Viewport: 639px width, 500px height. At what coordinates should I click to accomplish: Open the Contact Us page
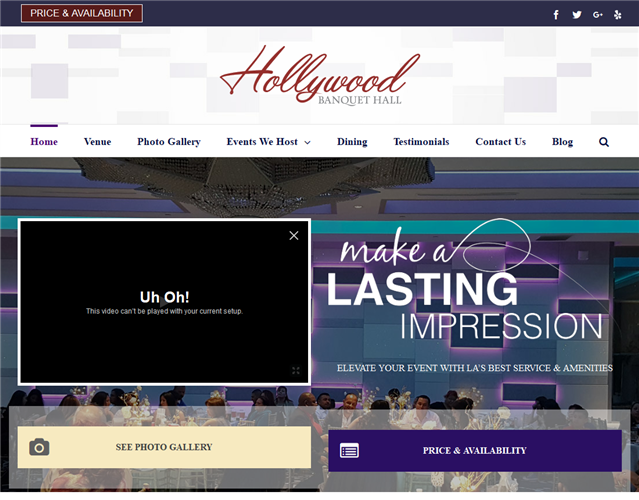(500, 142)
